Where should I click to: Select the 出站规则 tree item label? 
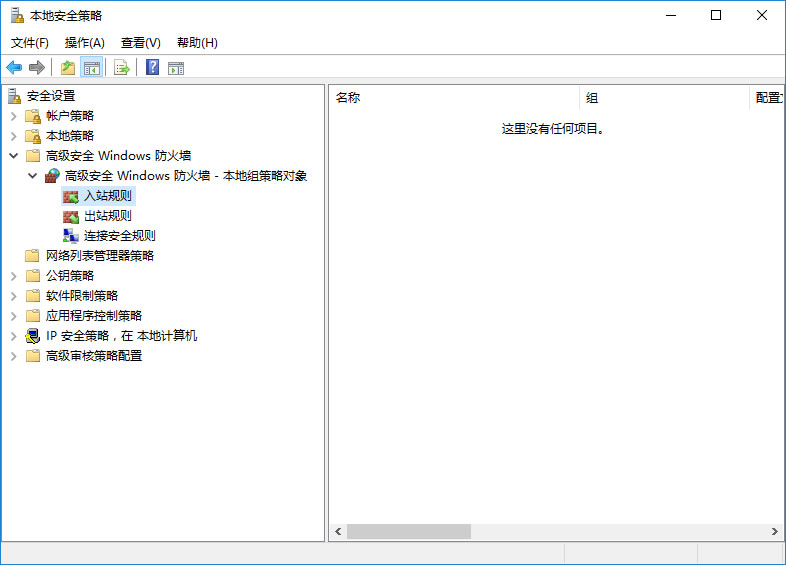pos(108,216)
